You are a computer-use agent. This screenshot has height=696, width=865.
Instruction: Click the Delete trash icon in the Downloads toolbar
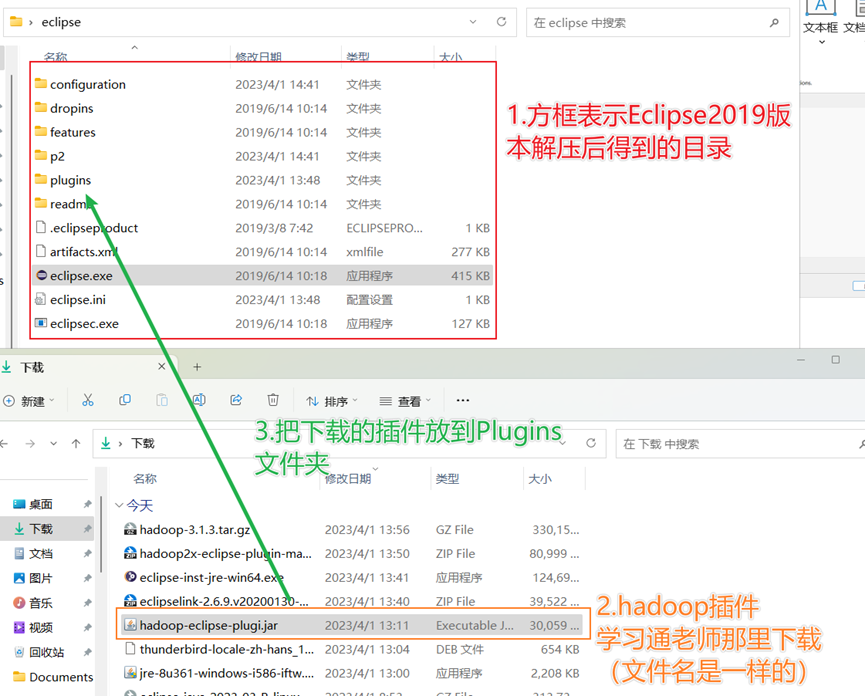273,400
